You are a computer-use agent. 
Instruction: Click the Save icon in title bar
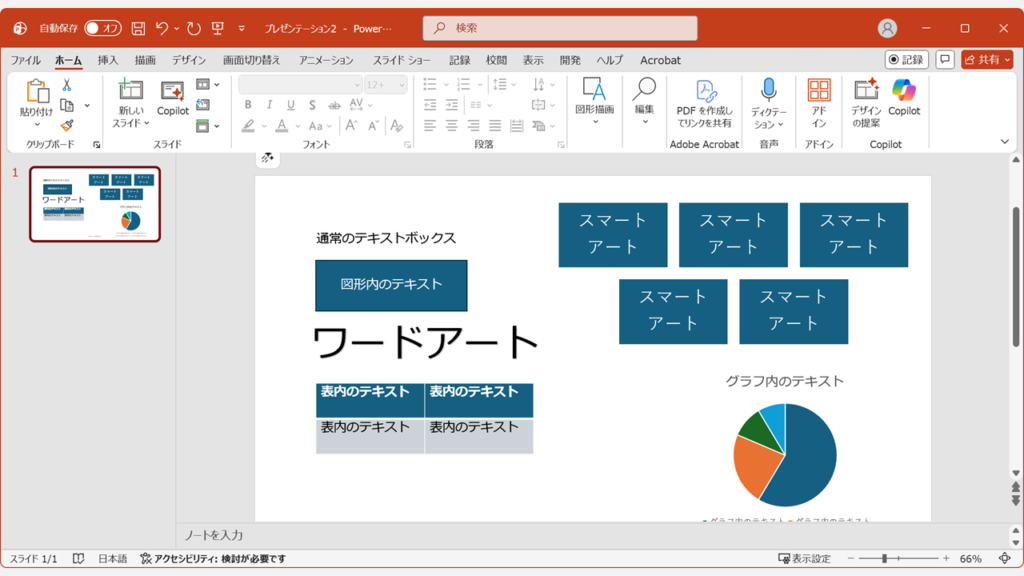pyautogui.click(x=138, y=28)
